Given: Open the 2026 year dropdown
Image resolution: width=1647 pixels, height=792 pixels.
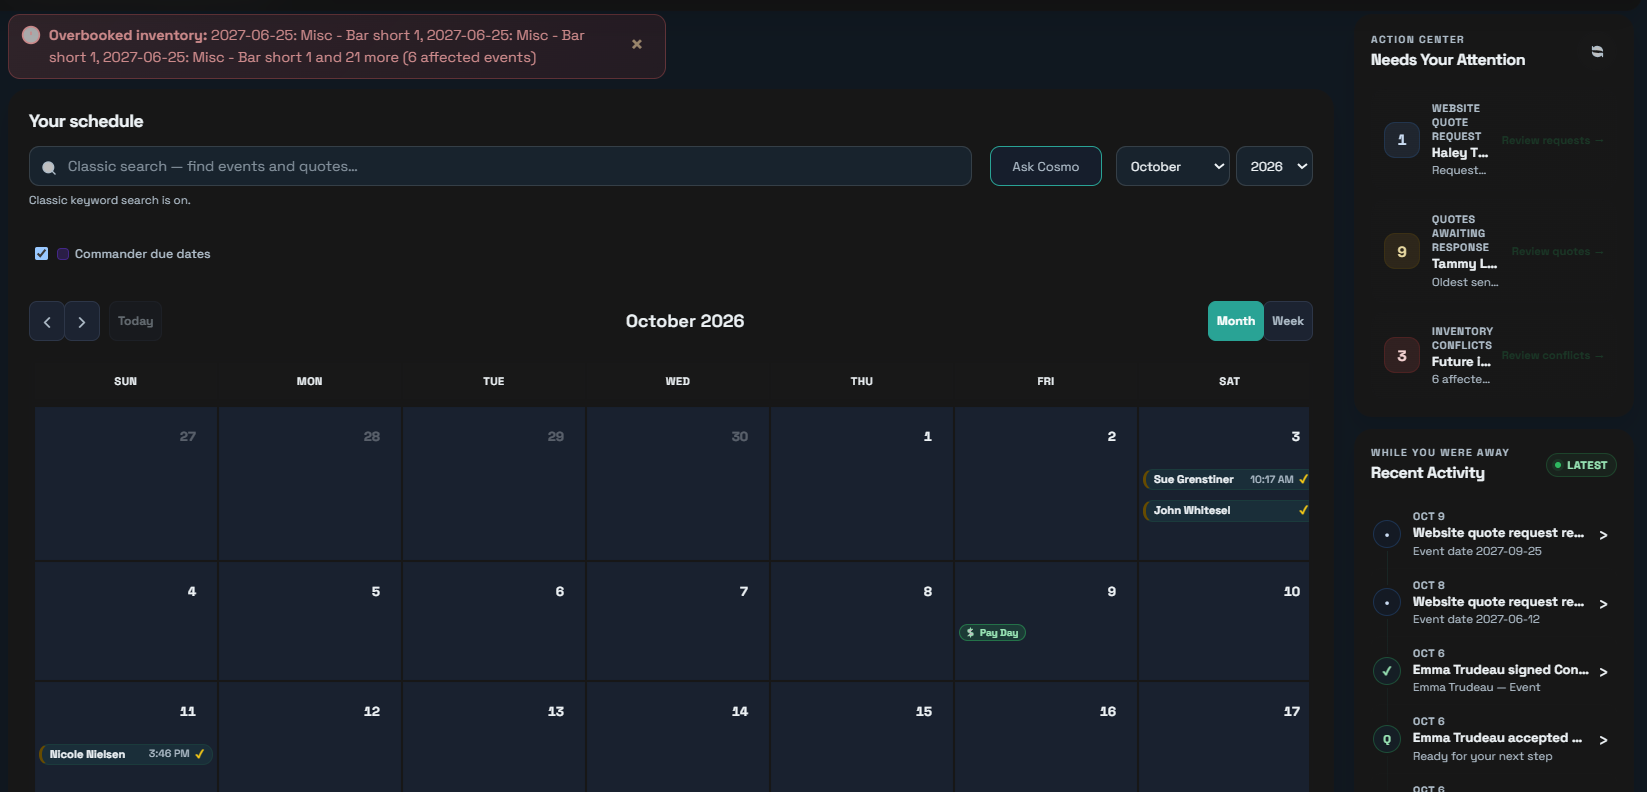Looking at the screenshot, I should (1274, 166).
